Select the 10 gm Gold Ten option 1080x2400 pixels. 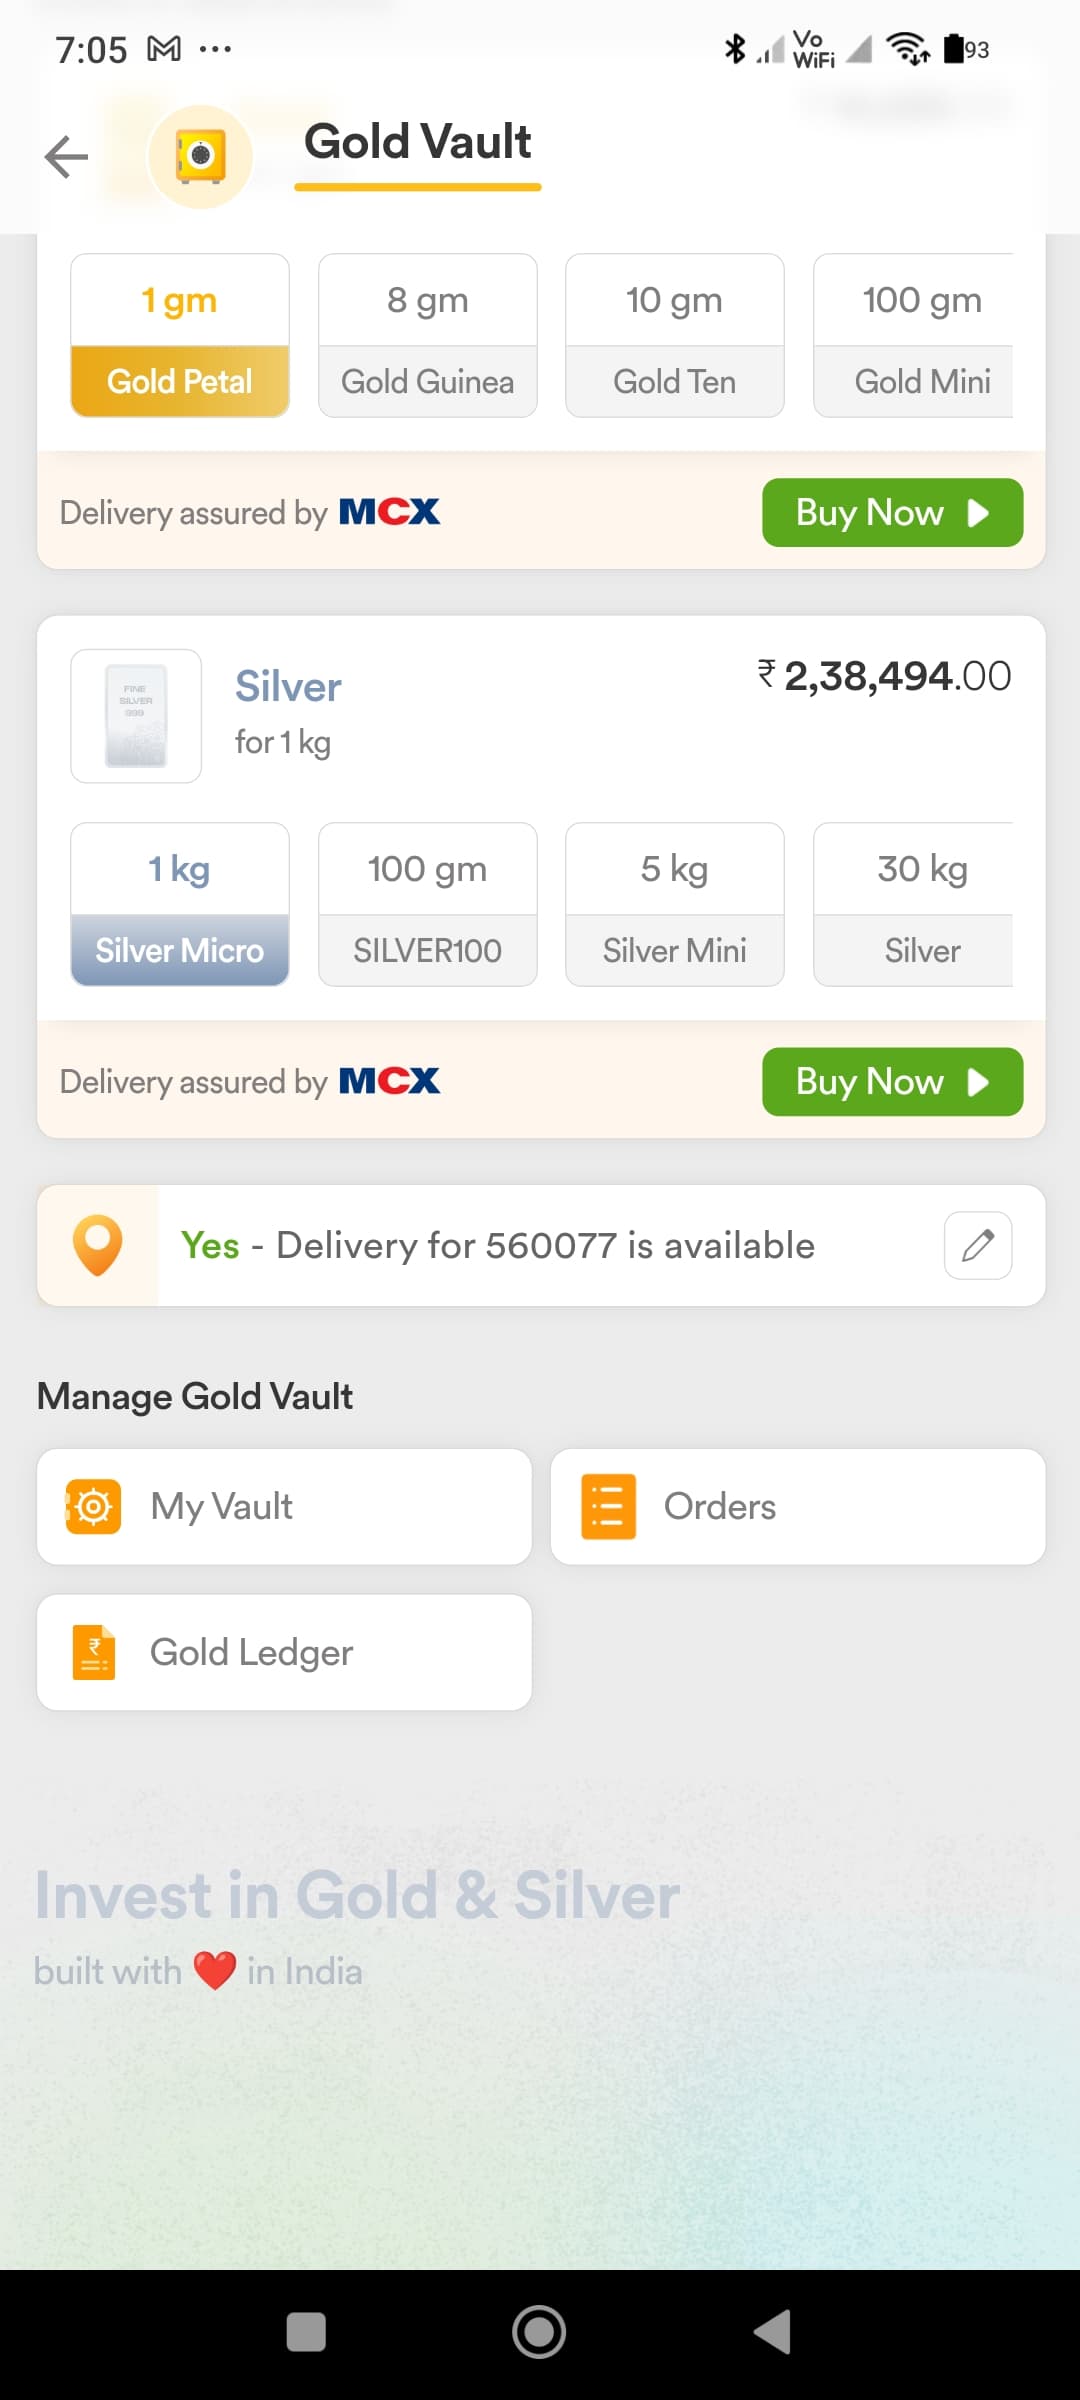pos(675,335)
